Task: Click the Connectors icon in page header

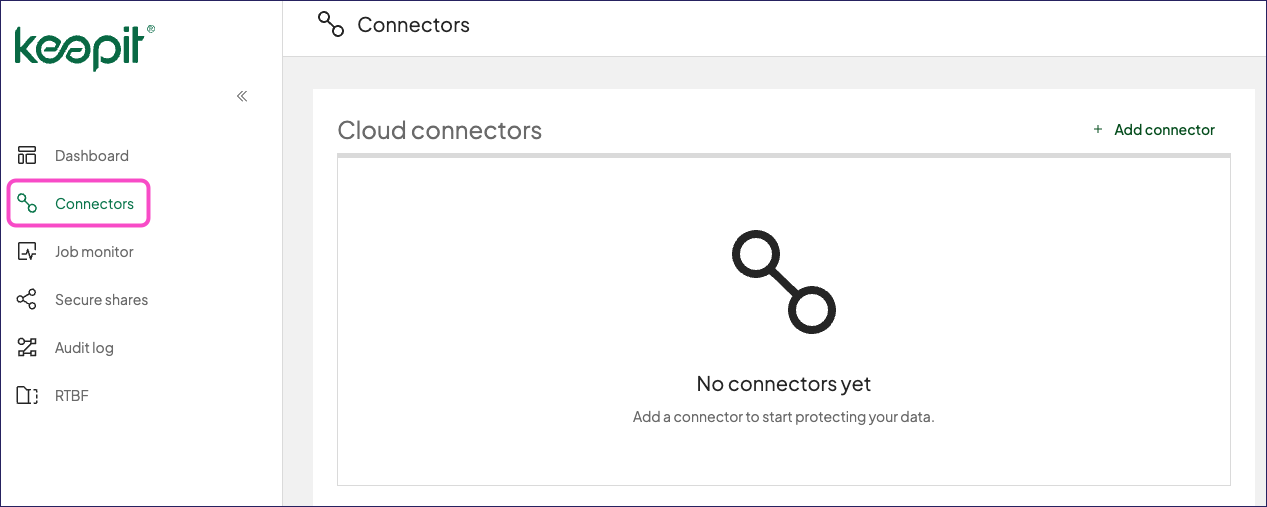Action: coord(330,24)
